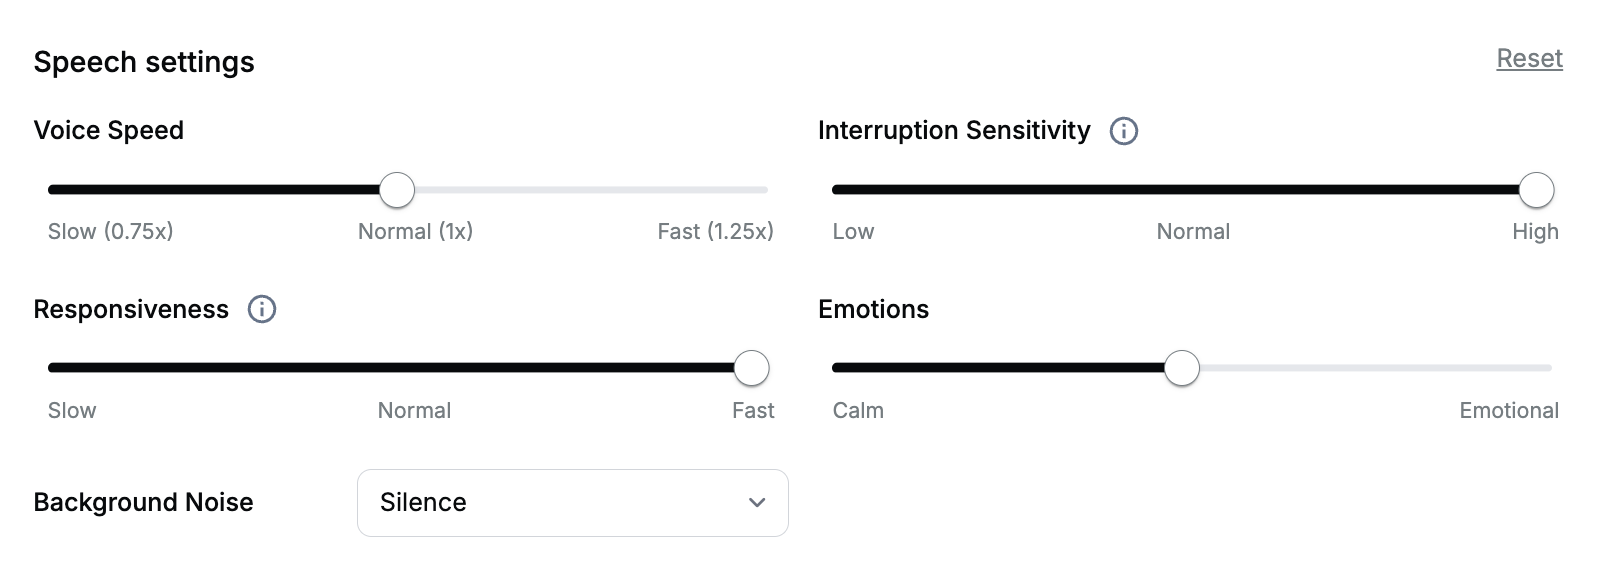Click the Responsiveness slider handle
The height and width of the screenshot is (570, 1616).
coord(751,368)
